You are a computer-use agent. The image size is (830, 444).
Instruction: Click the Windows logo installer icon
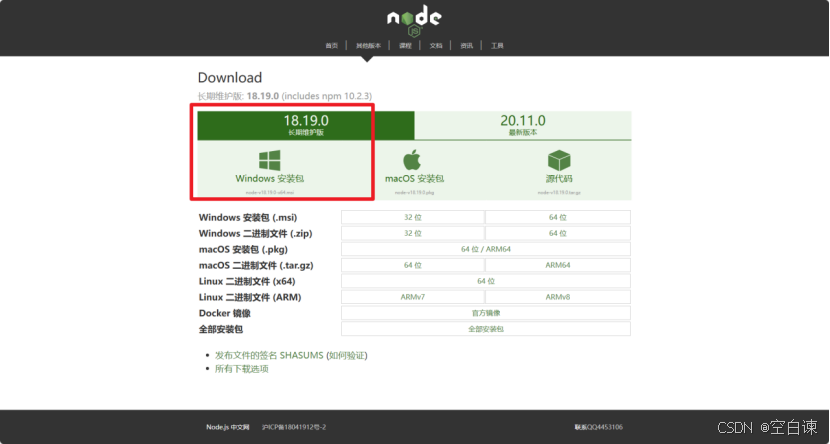coord(269,160)
